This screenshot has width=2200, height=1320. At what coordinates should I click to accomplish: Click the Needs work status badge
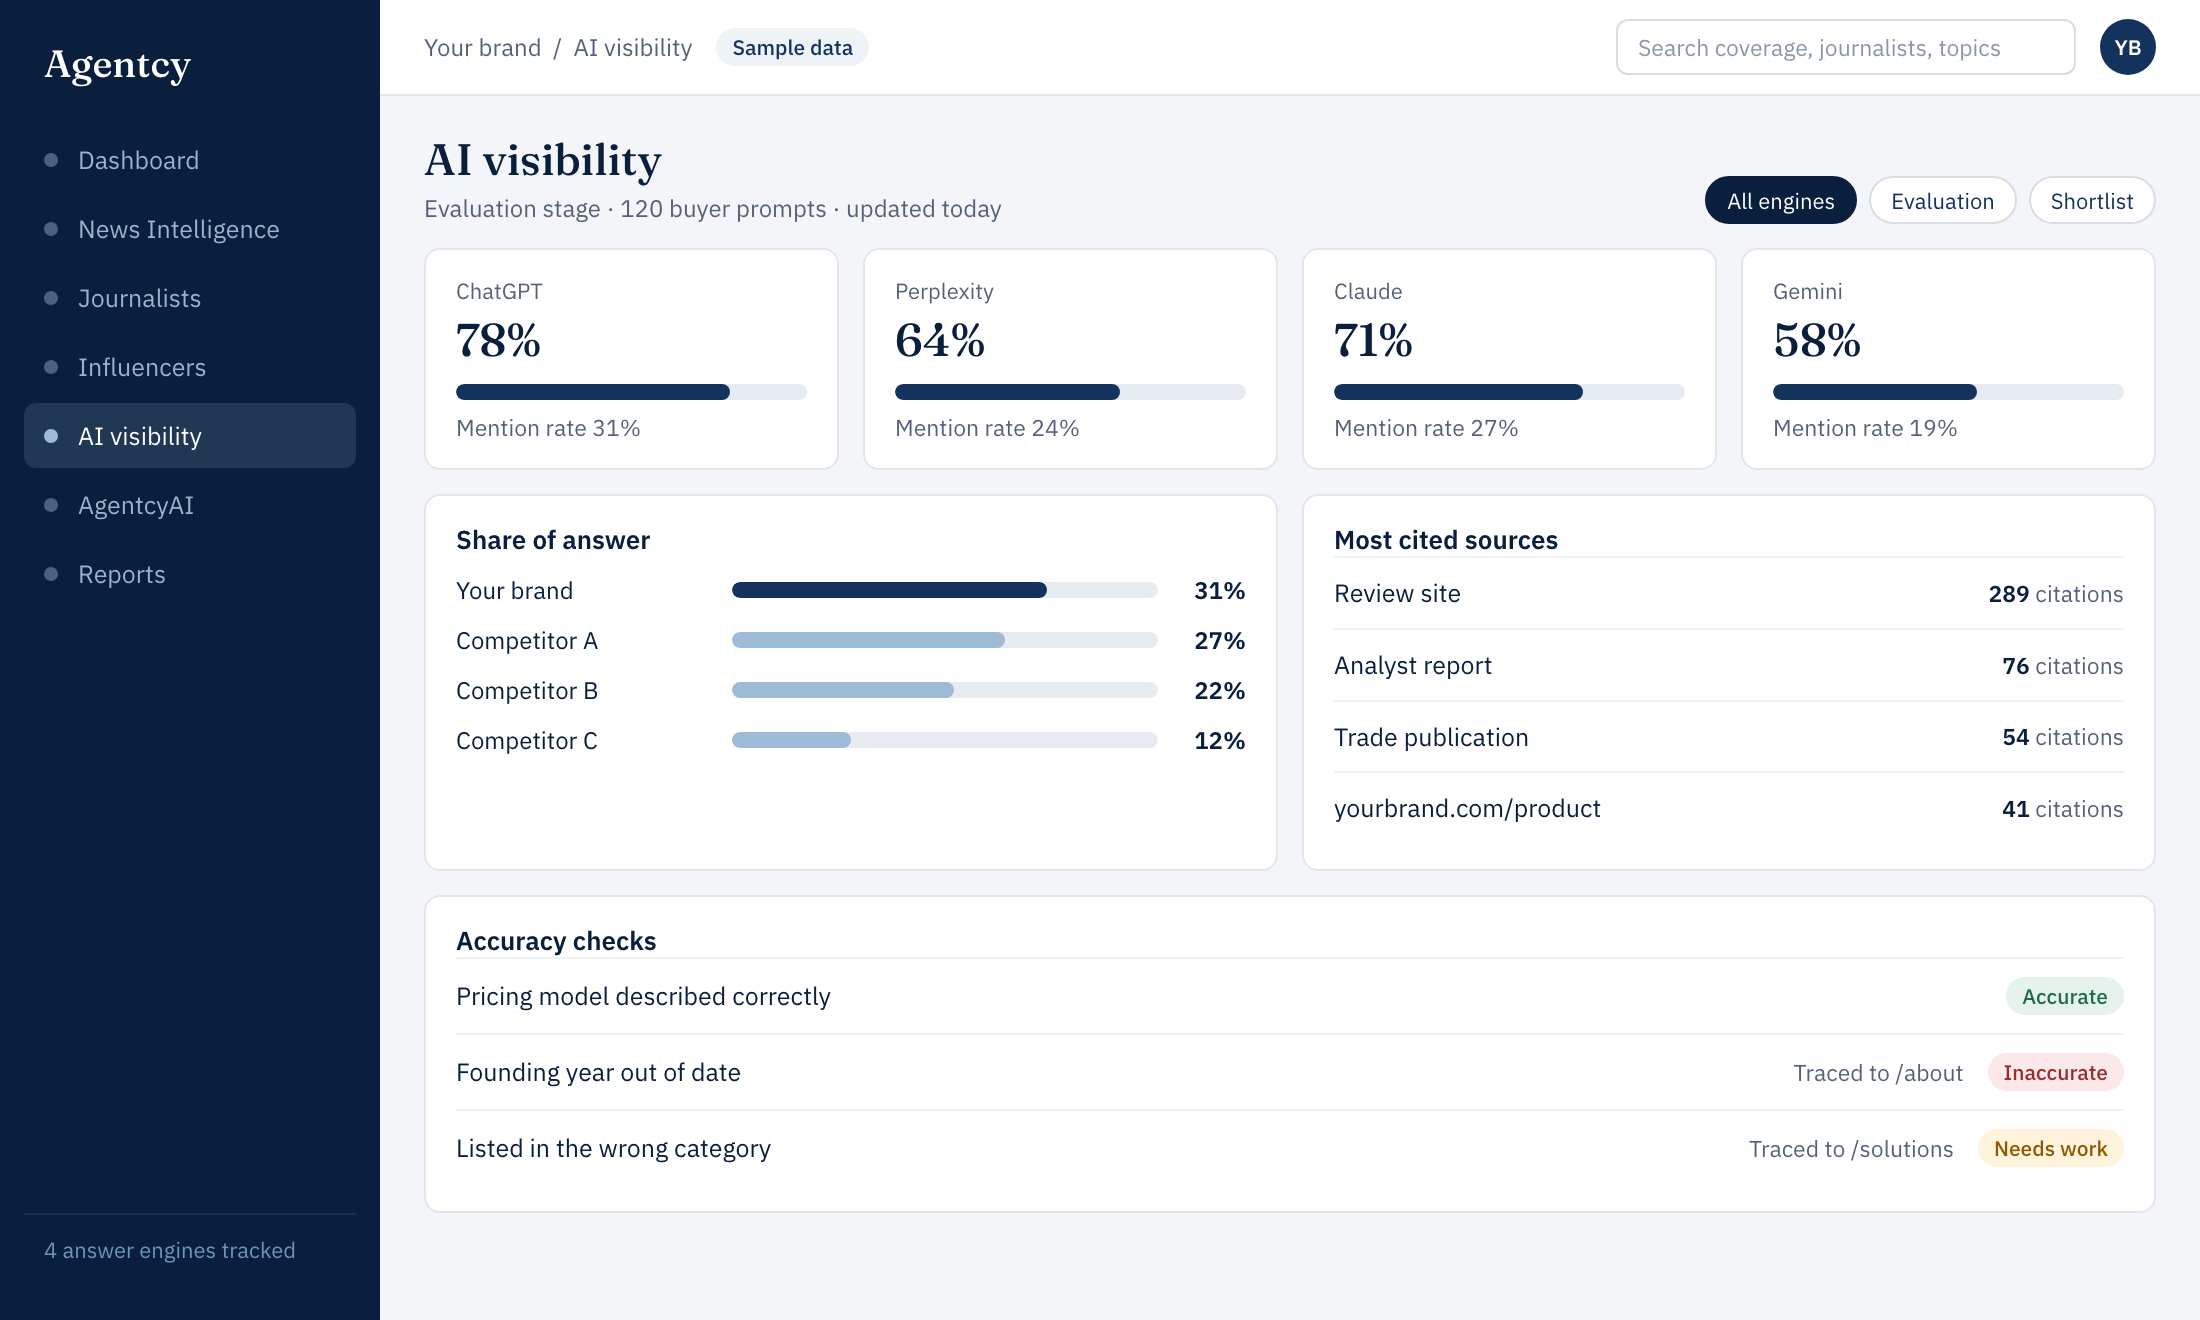tap(2050, 1149)
